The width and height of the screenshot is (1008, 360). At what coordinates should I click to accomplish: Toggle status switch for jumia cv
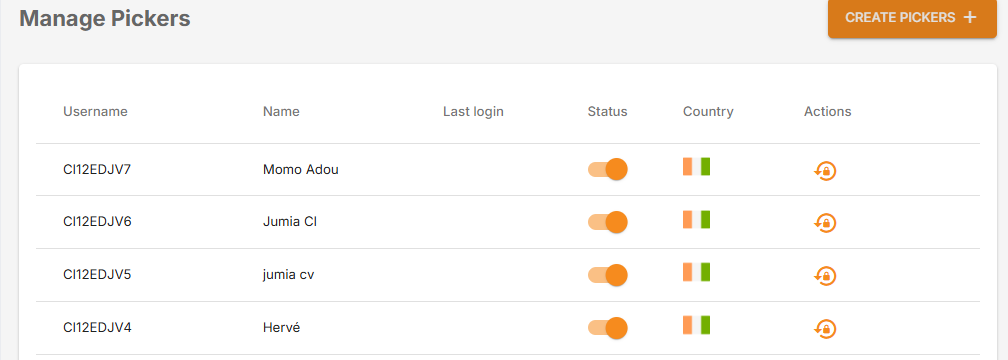[x=608, y=275]
